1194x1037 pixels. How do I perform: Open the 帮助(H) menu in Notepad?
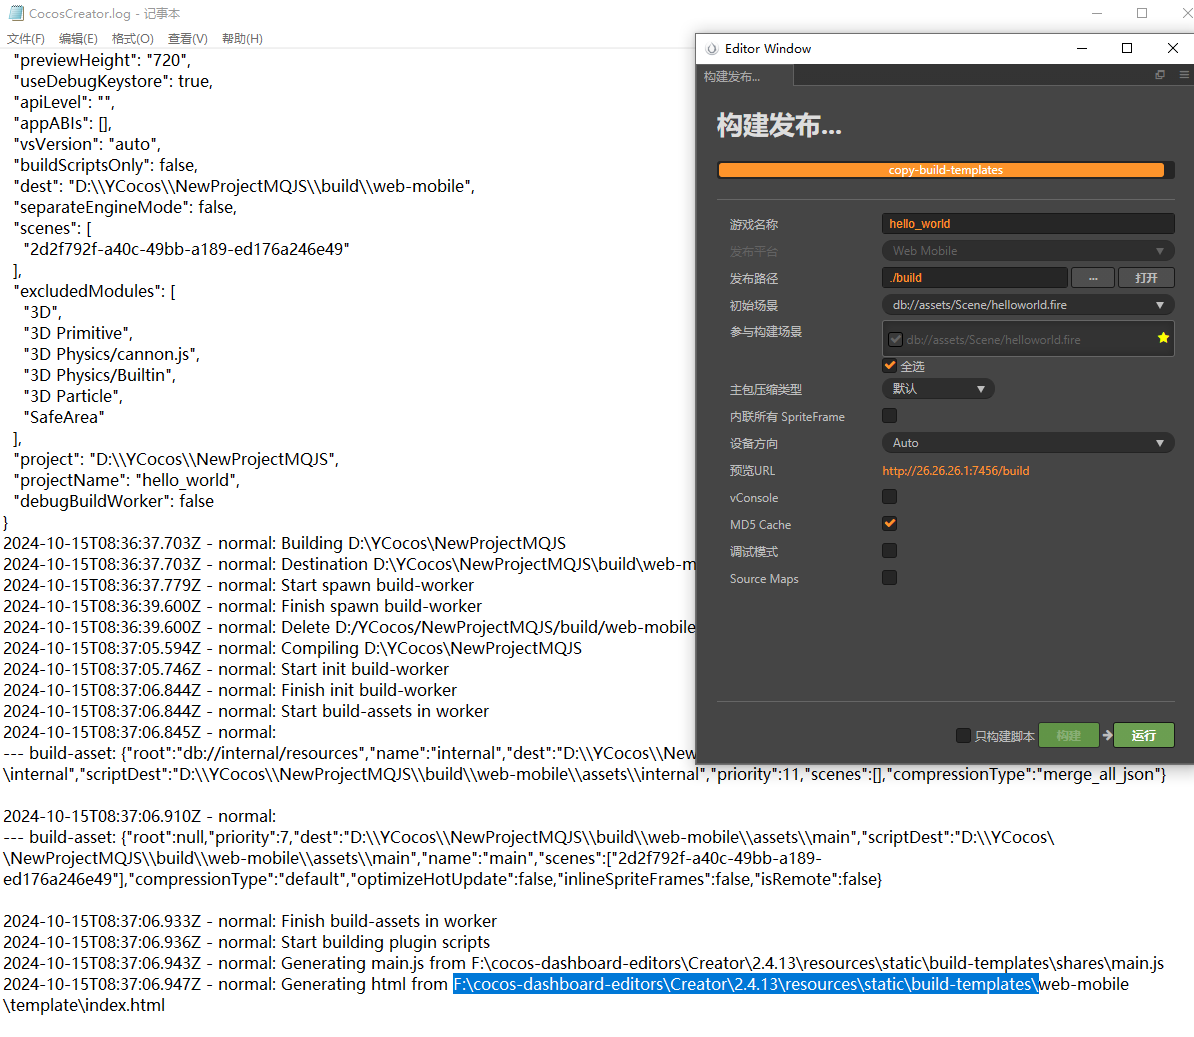pyautogui.click(x=242, y=39)
